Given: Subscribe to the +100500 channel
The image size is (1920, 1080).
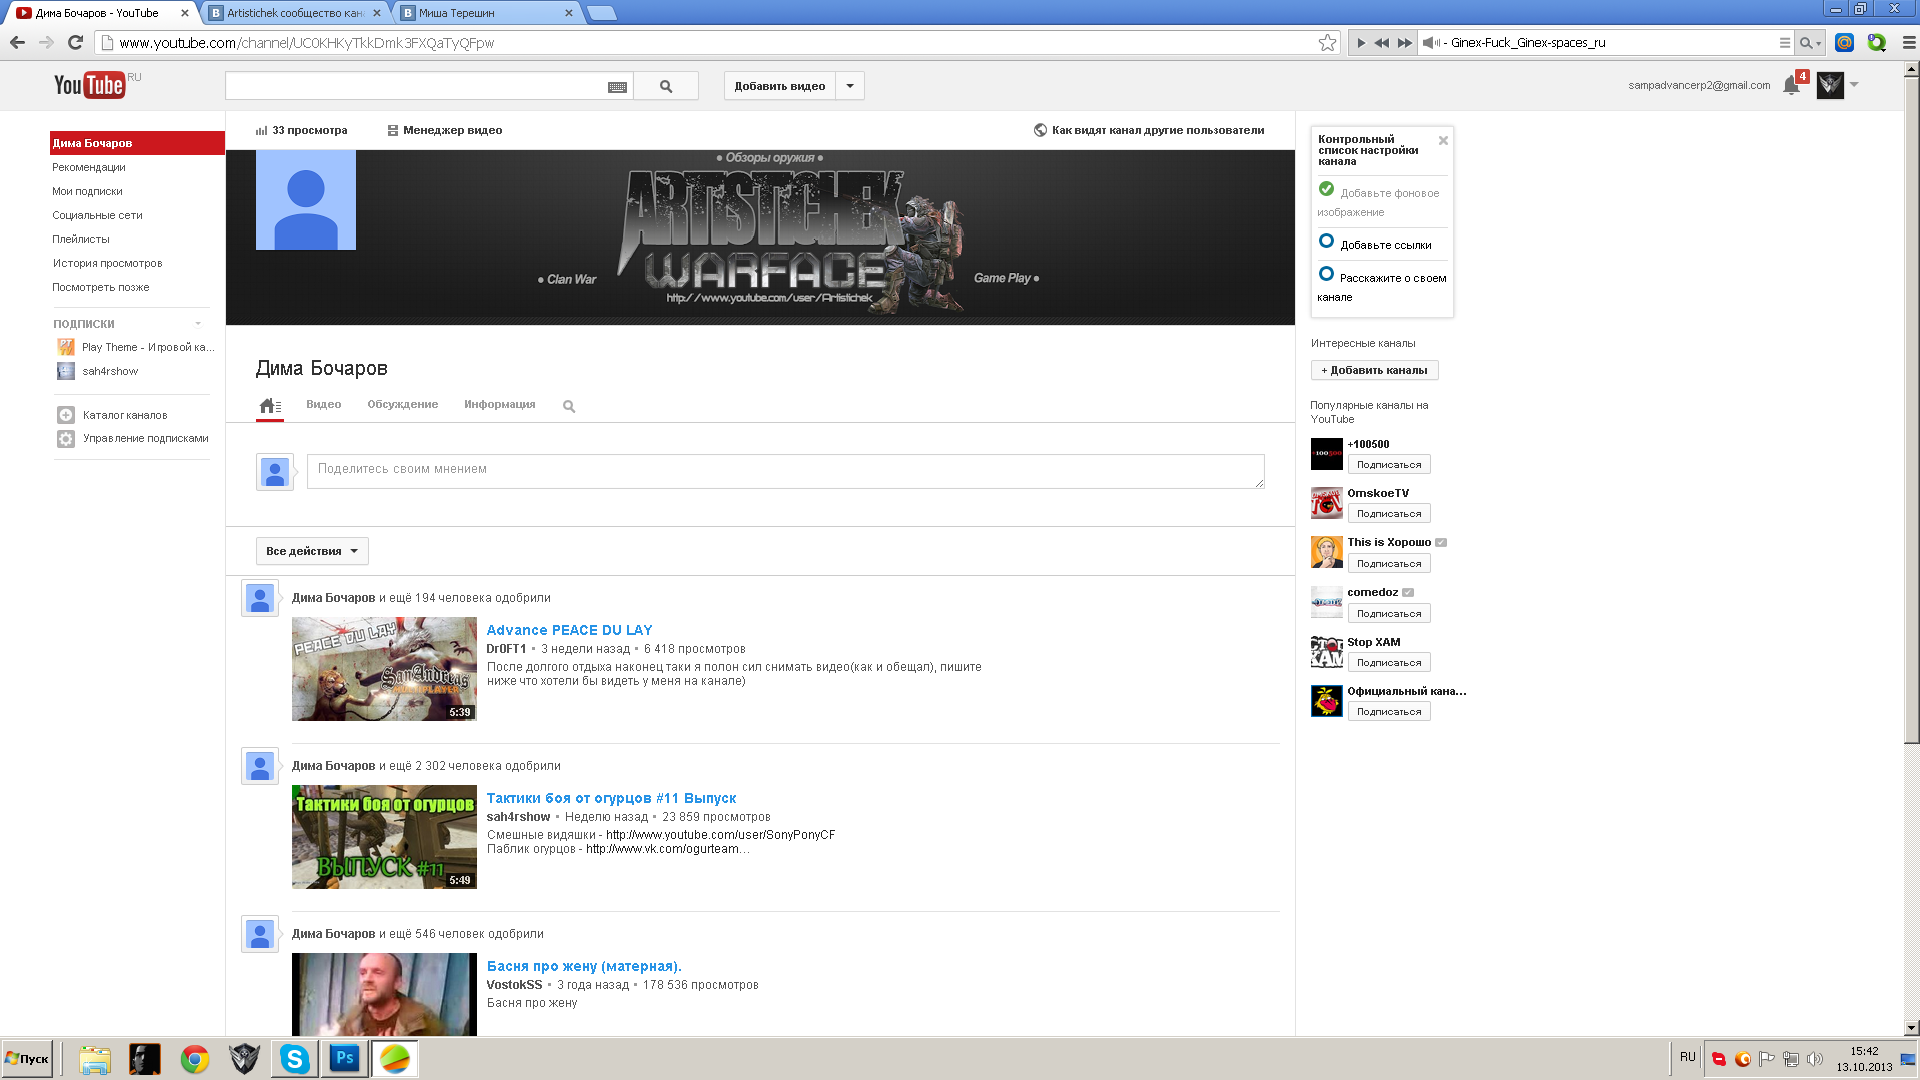Looking at the screenshot, I should (x=1389, y=465).
